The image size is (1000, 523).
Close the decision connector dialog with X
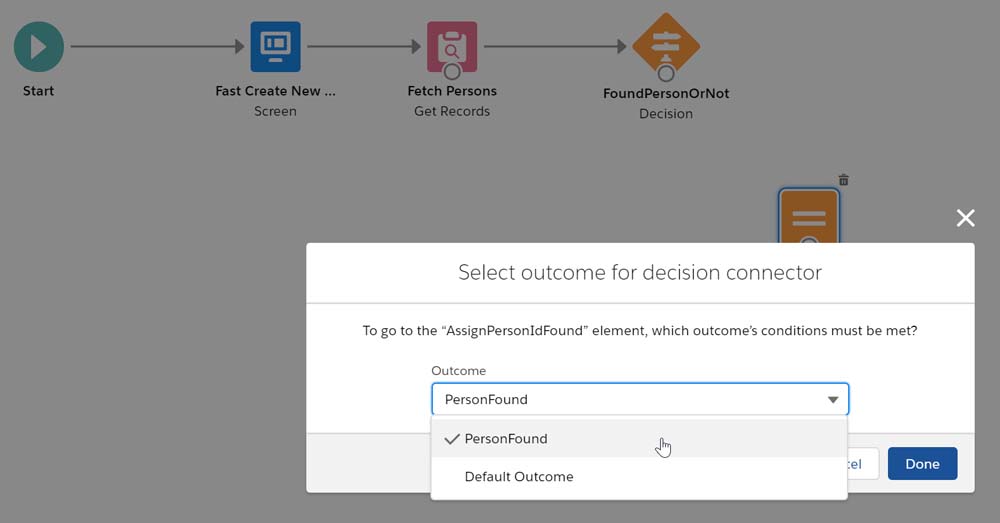click(x=965, y=218)
